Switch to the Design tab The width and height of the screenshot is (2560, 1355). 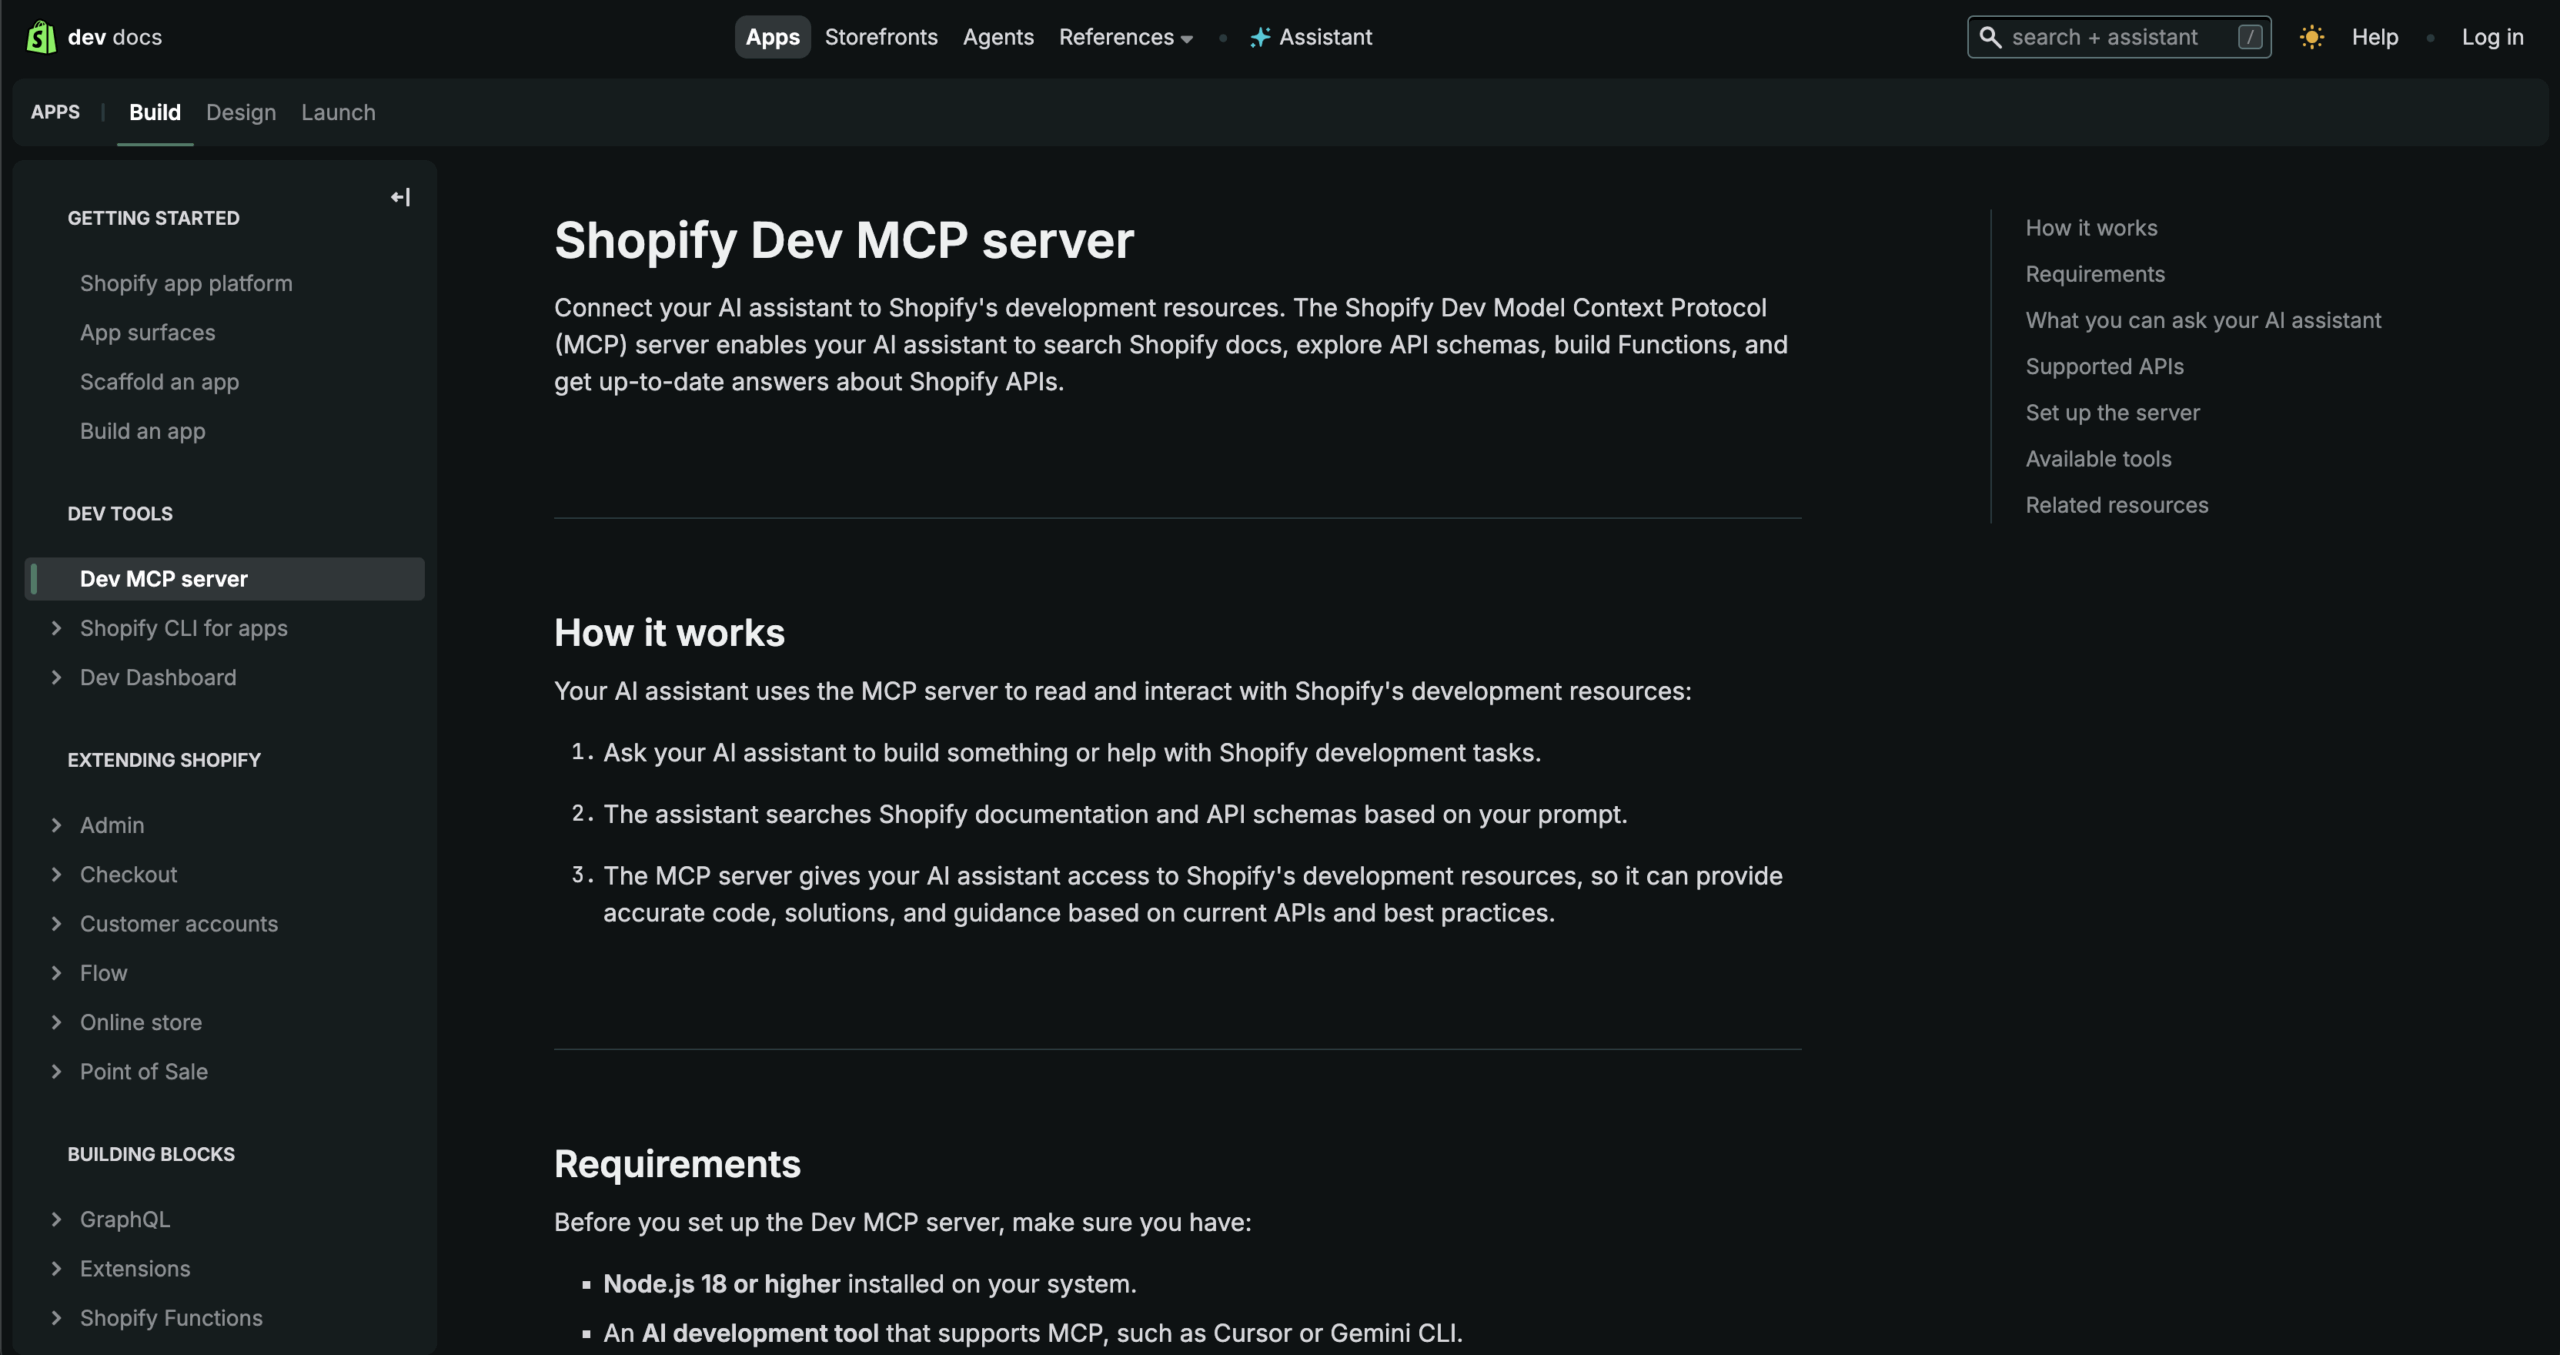click(241, 112)
